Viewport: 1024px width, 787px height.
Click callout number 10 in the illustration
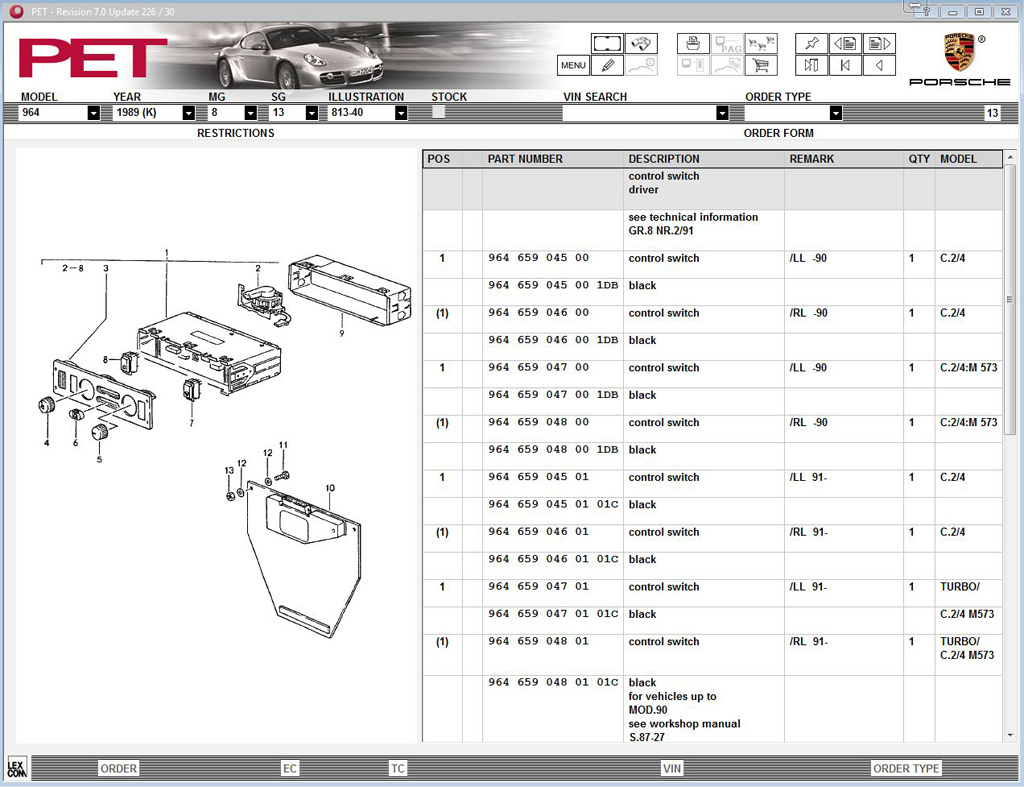330,488
